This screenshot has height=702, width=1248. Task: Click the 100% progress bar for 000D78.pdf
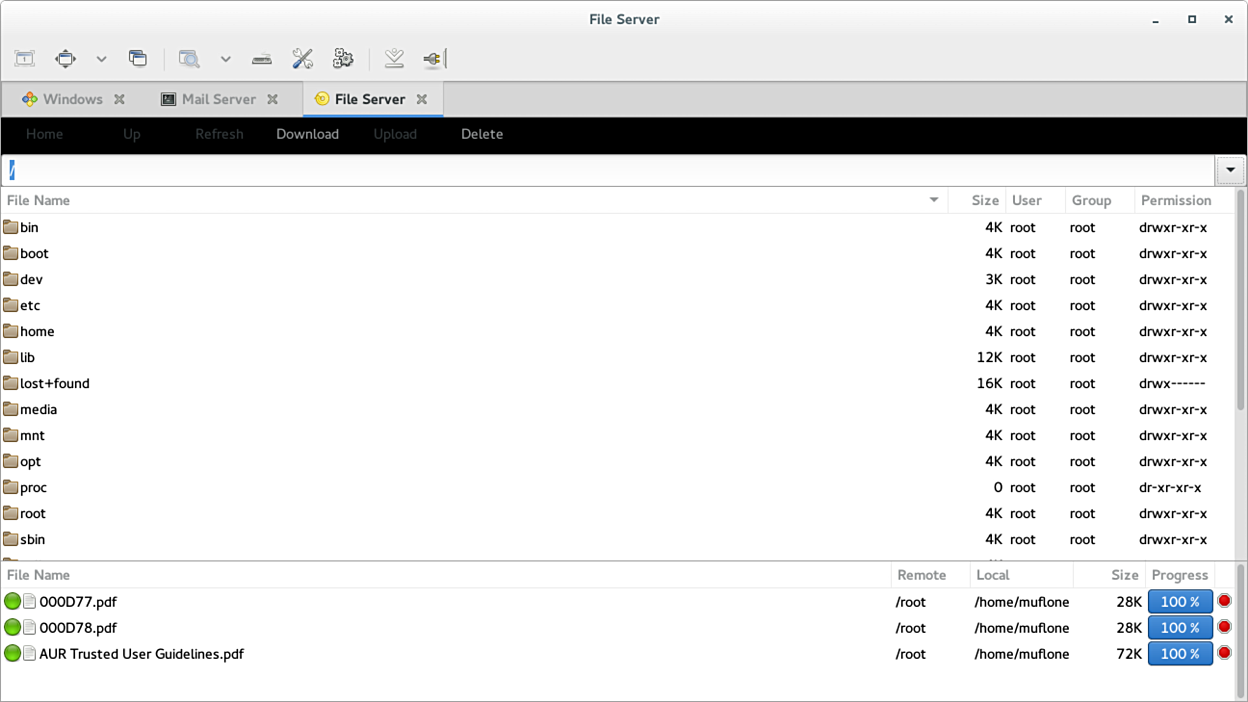click(1180, 627)
